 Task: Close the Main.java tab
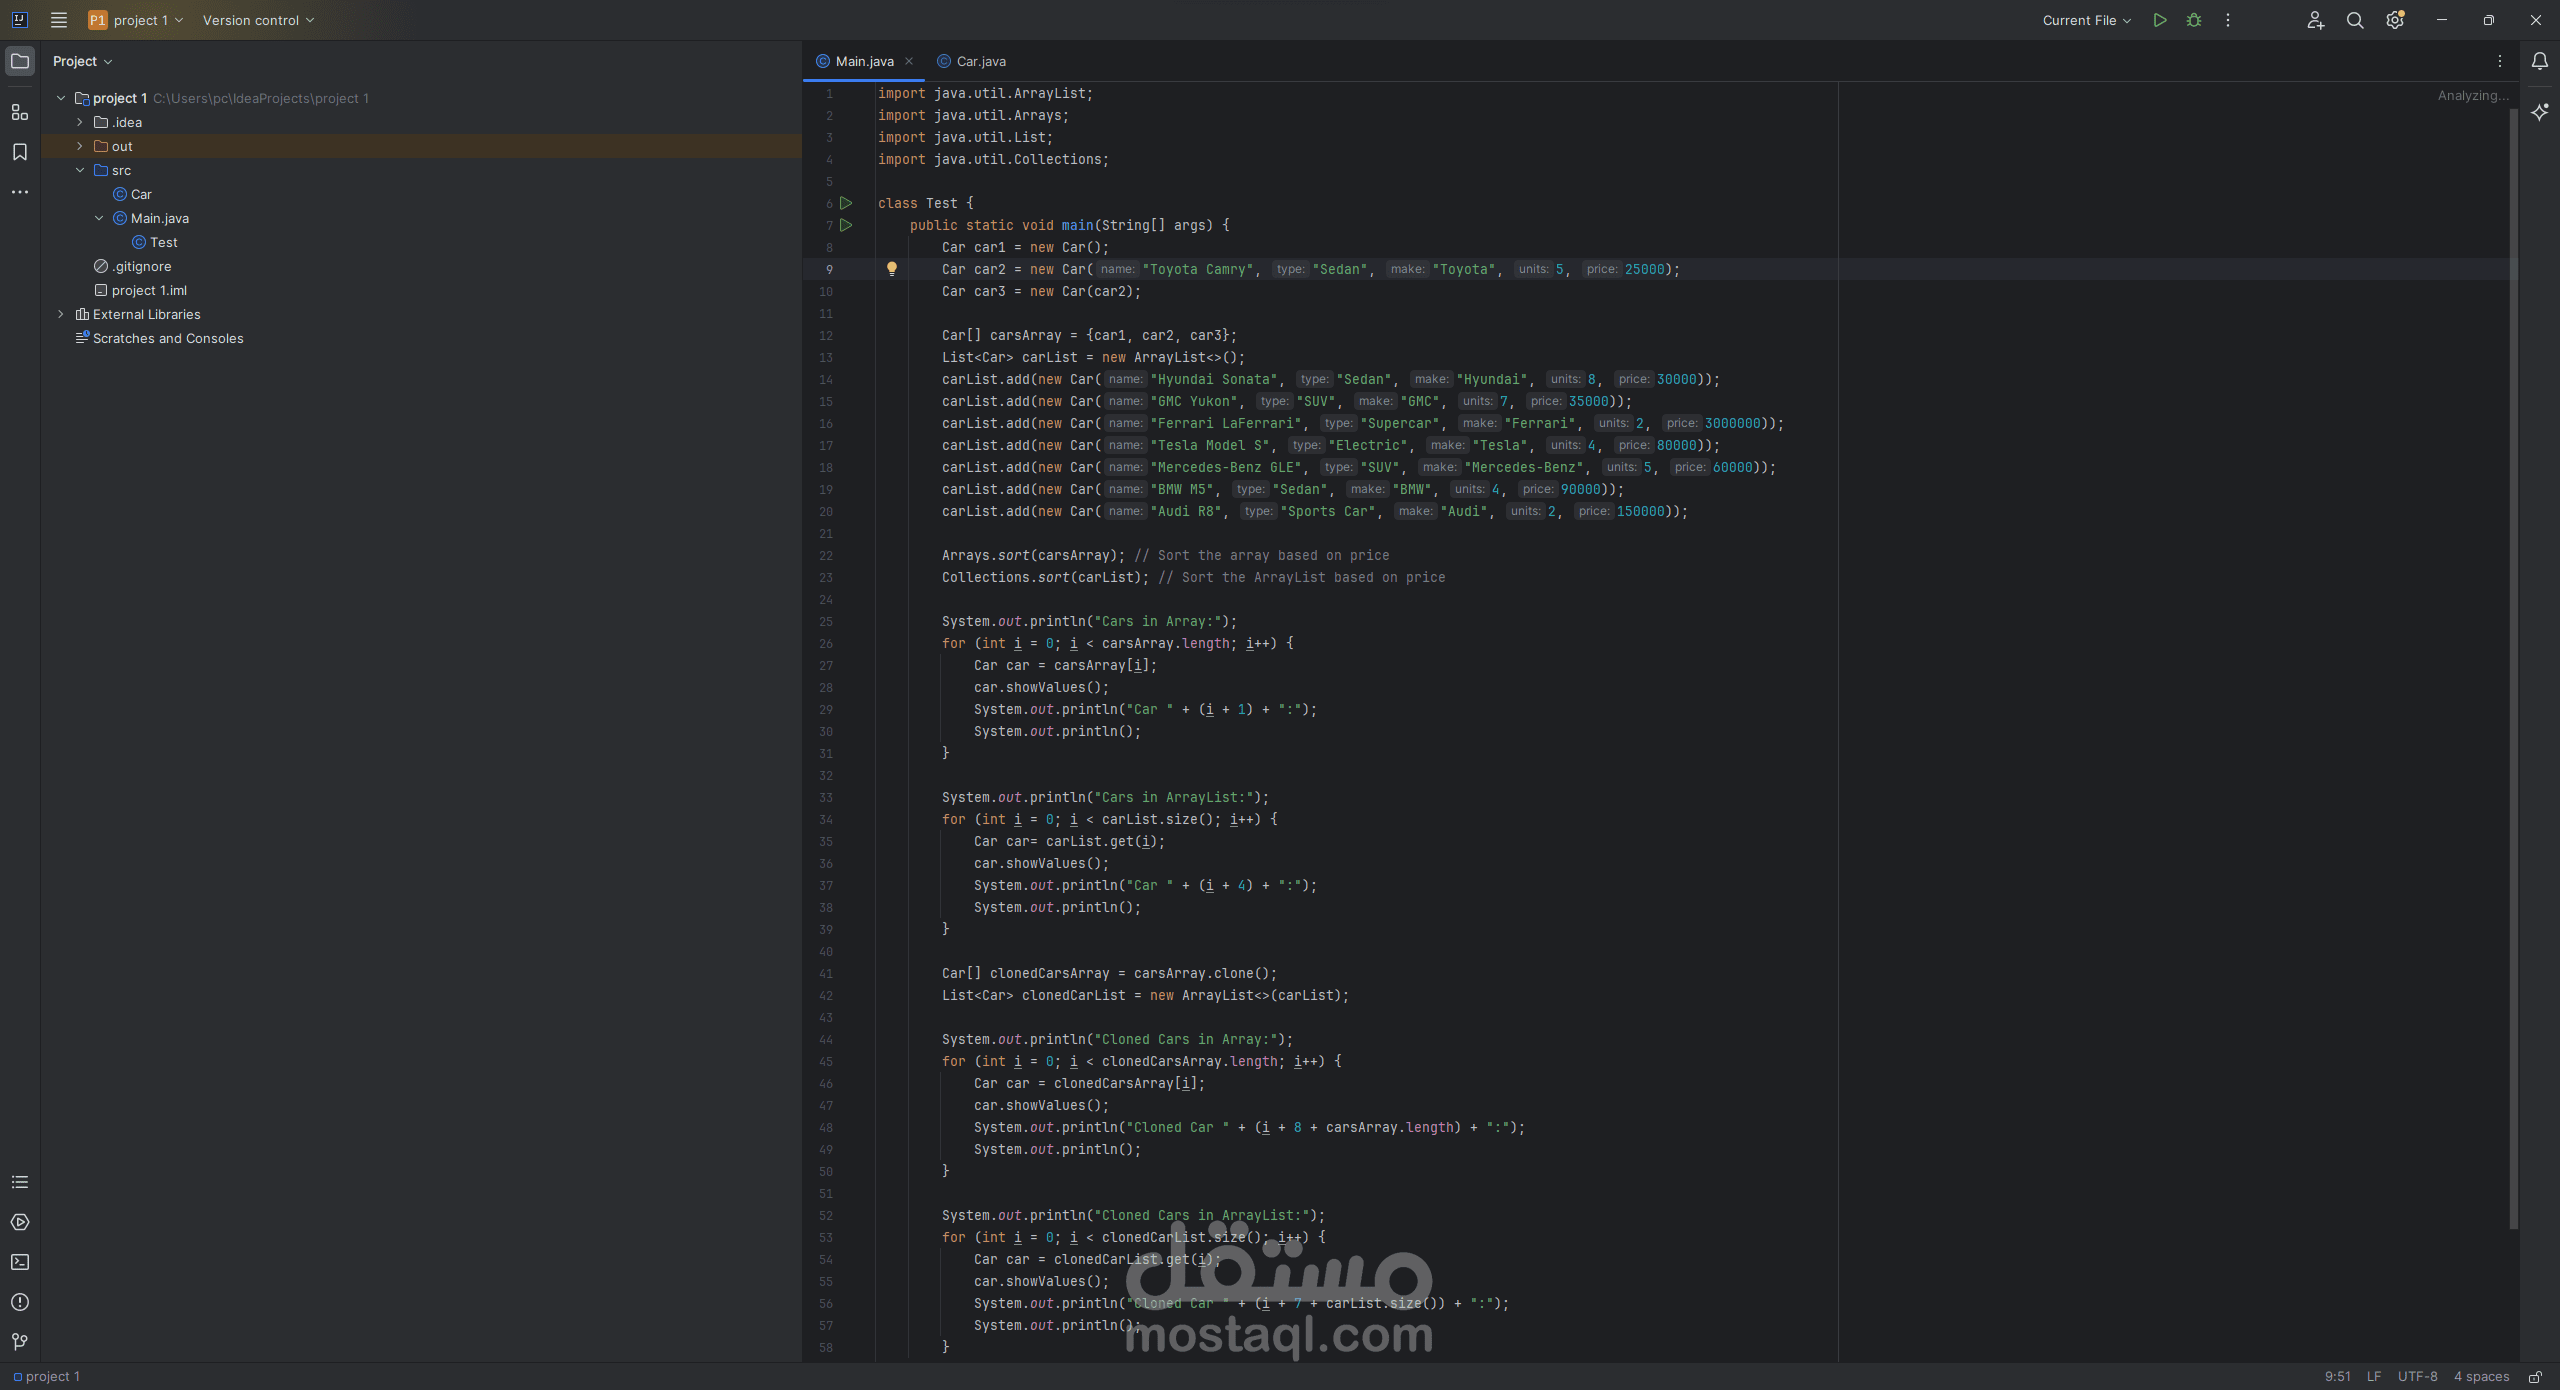[x=909, y=61]
